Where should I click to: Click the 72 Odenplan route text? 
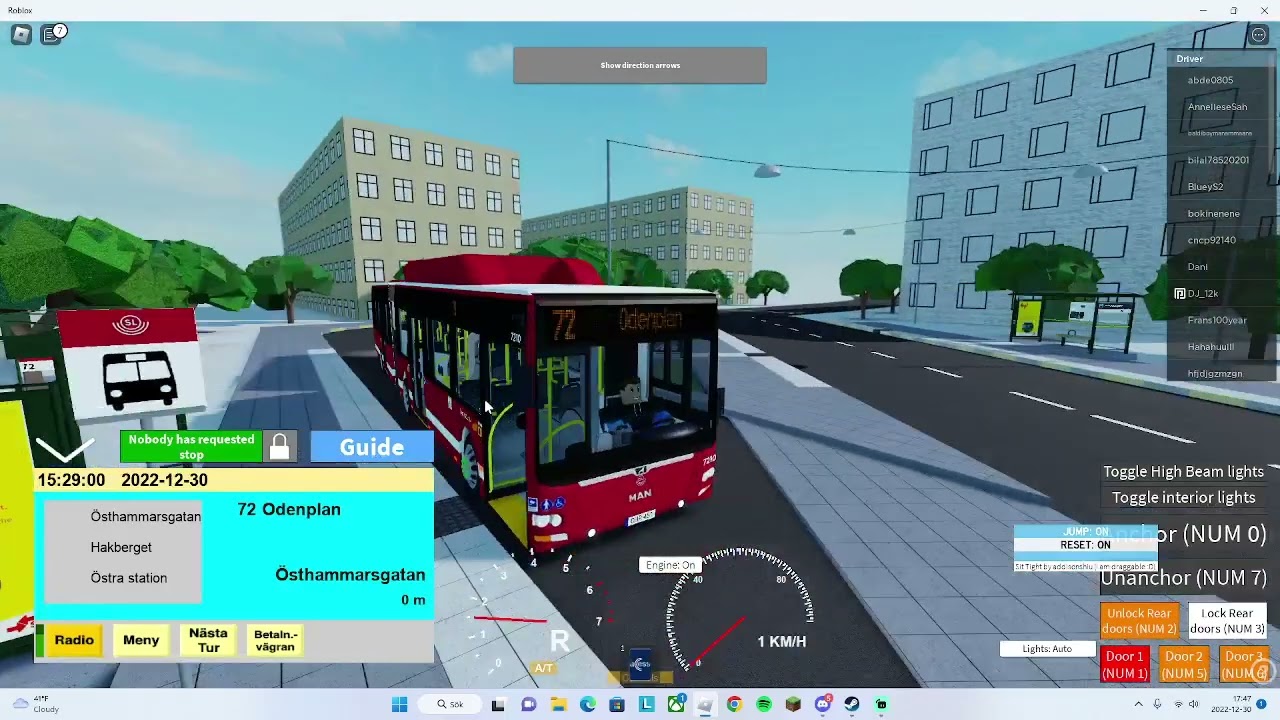pyautogui.click(x=289, y=510)
